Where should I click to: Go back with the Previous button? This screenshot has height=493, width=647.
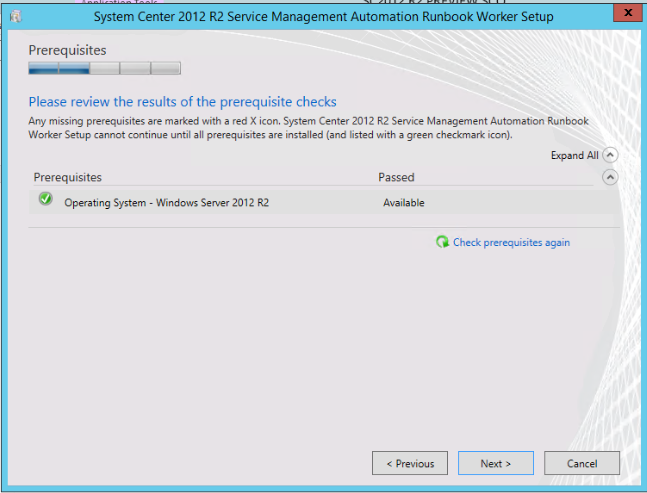tap(410, 463)
